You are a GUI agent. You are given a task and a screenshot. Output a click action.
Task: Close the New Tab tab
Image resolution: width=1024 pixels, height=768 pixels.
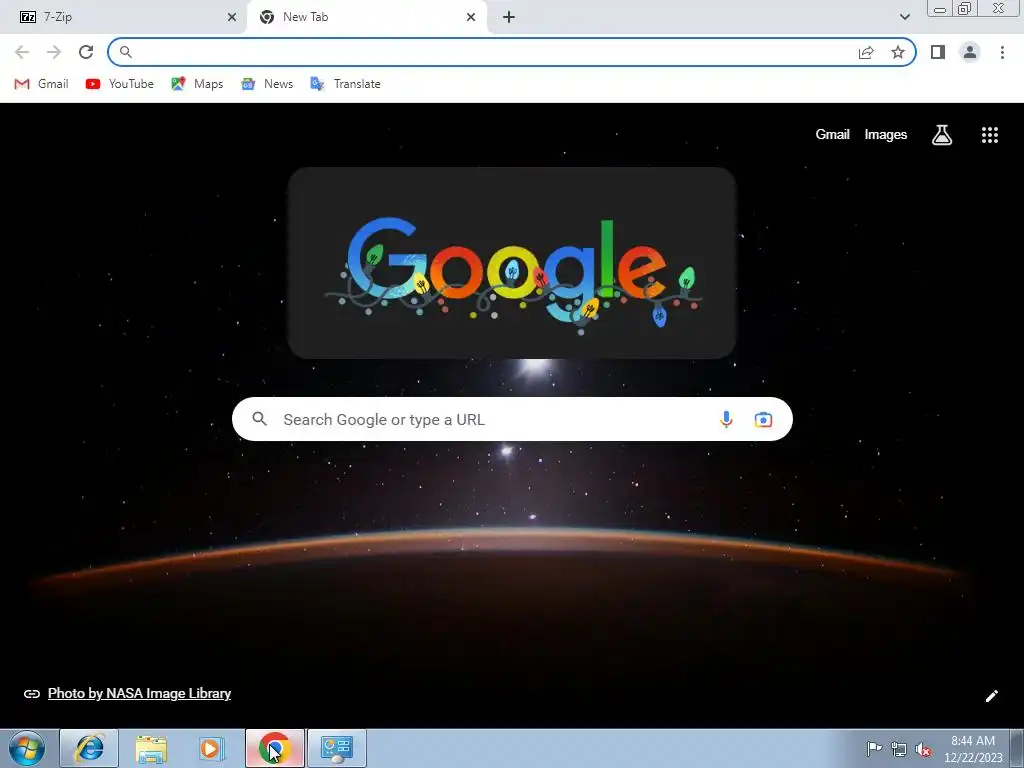click(471, 17)
